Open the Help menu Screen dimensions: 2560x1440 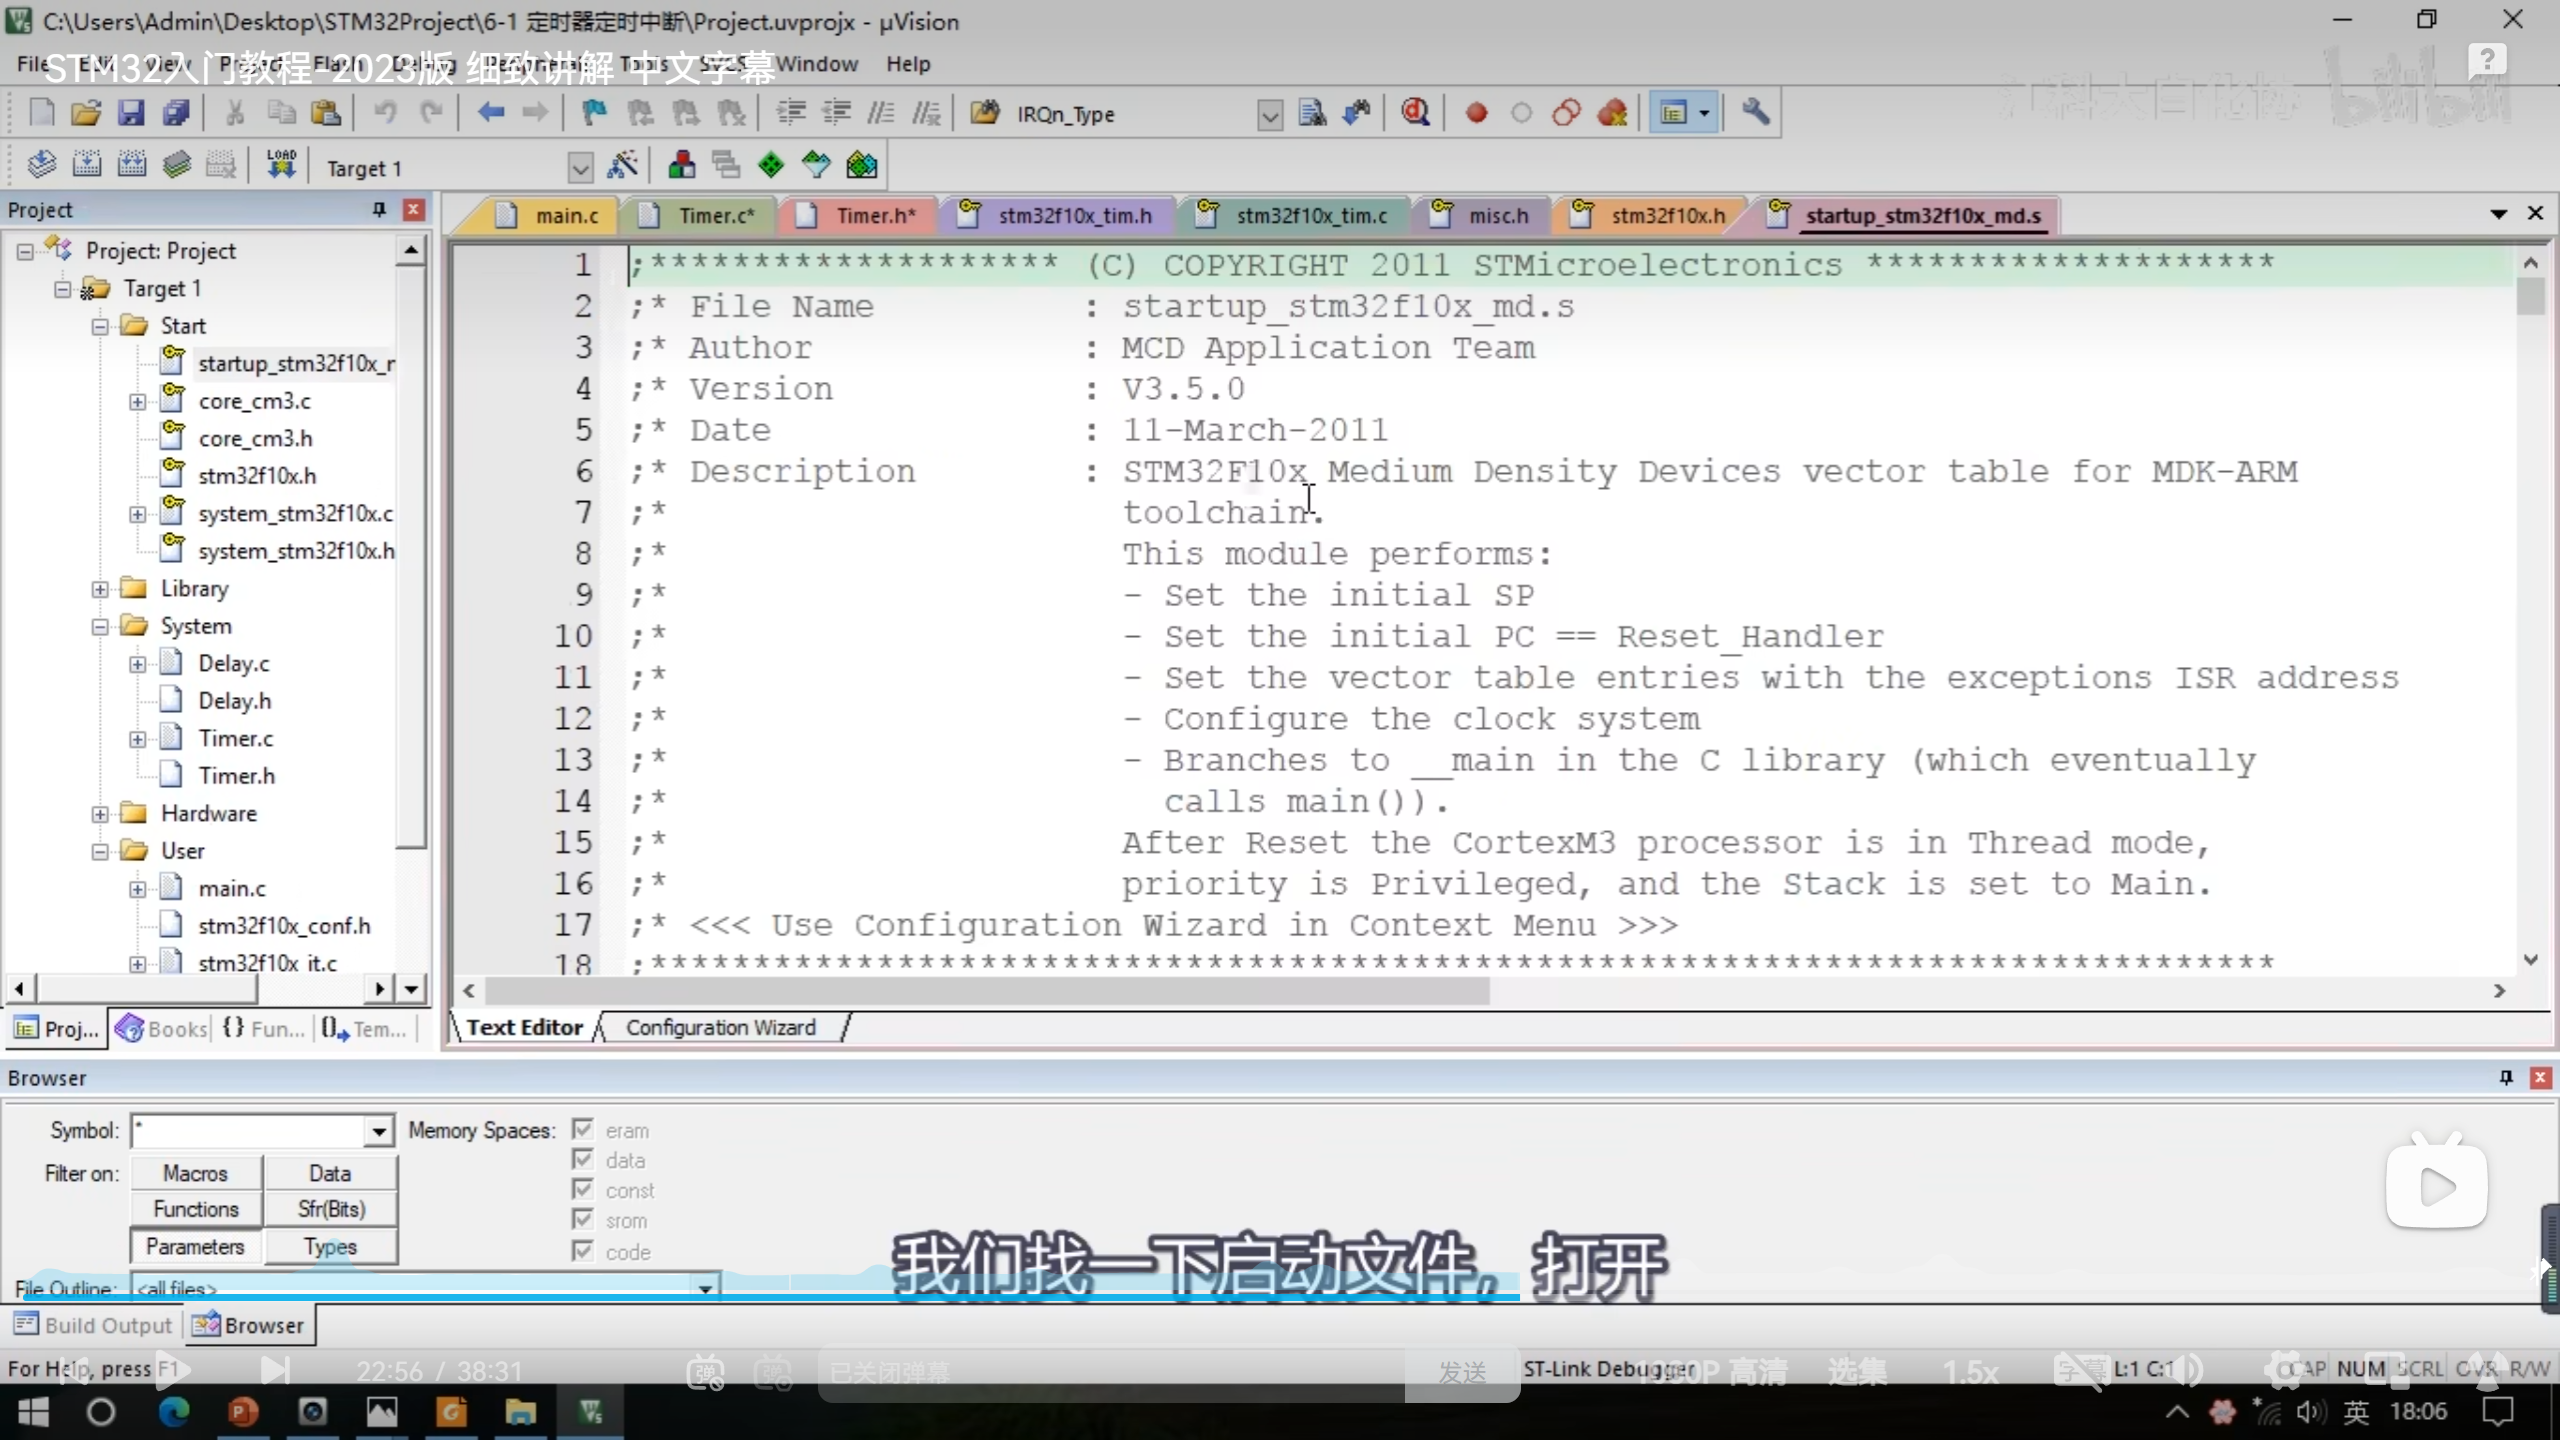coord(907,64)
